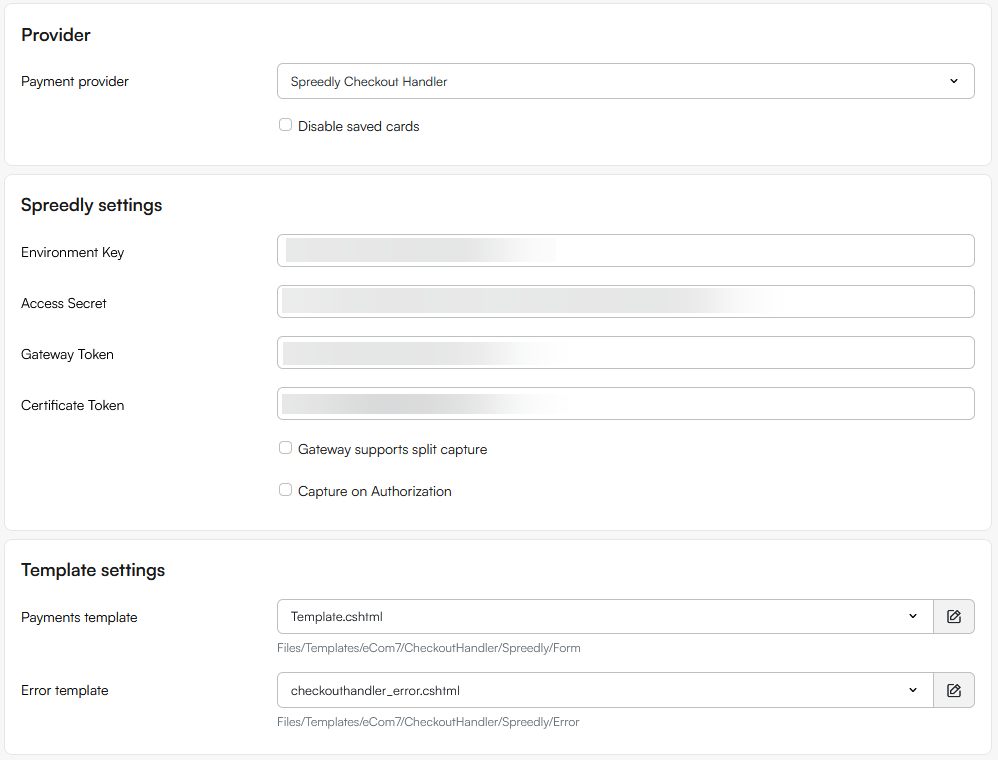
Task: Click the Certificate Token label text
Action: (72, 406)
